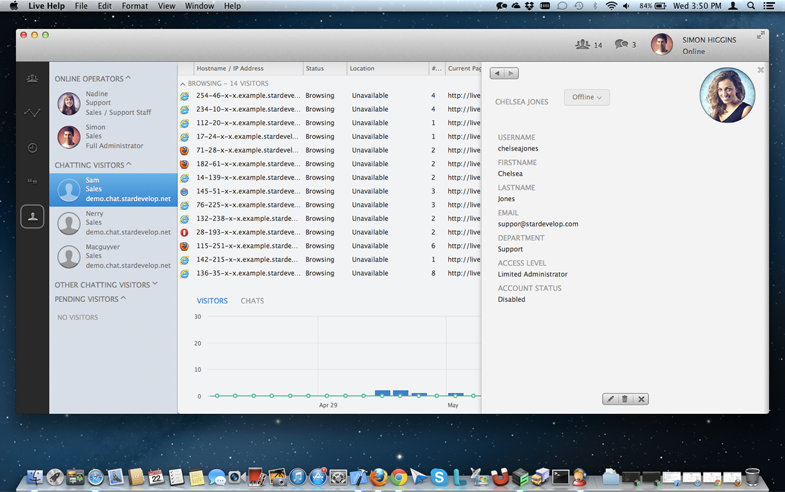
Task: Go to next account with right arrow
Action: (511, 73)
